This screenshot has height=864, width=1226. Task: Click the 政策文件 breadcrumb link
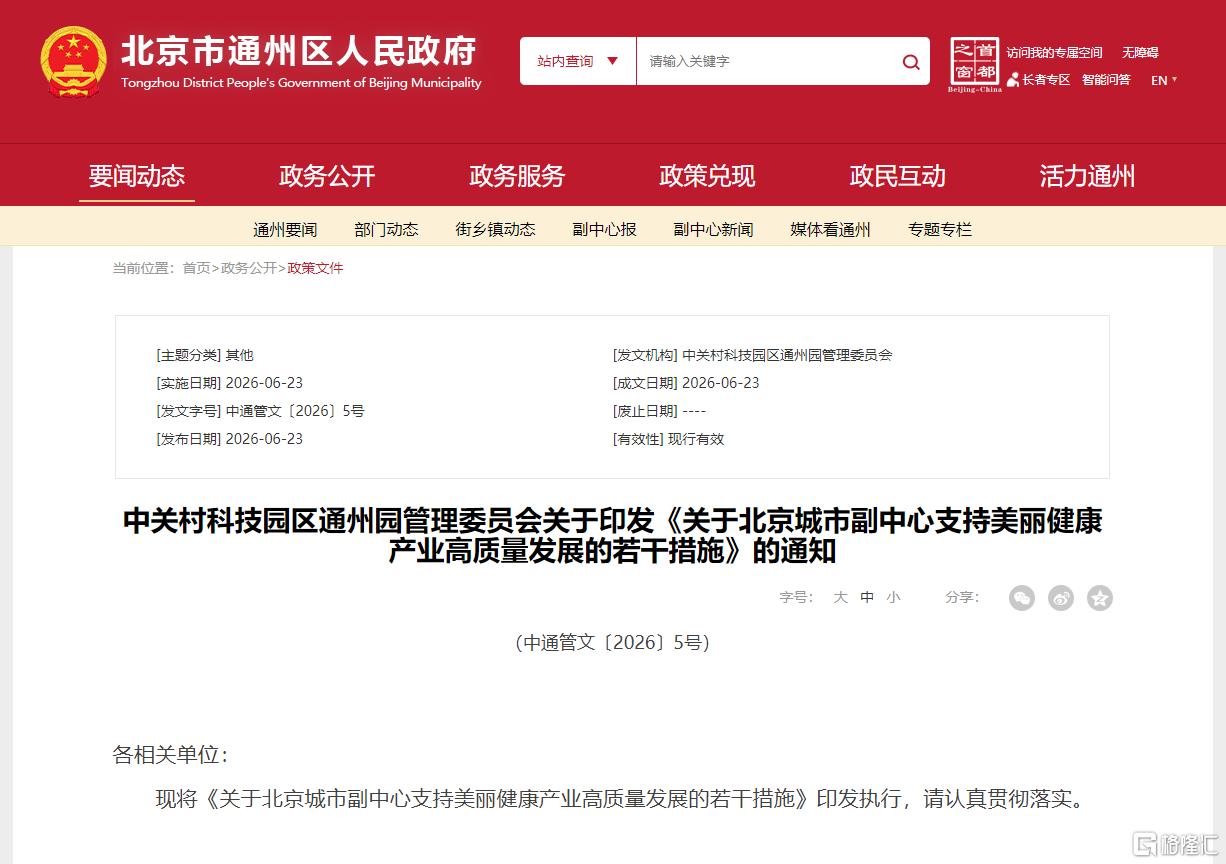point(315,268)
